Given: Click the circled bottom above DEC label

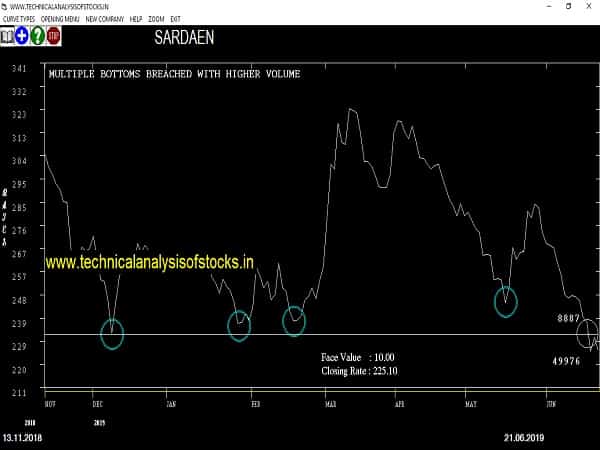Looking at the screenshot, I should [112, 334].
